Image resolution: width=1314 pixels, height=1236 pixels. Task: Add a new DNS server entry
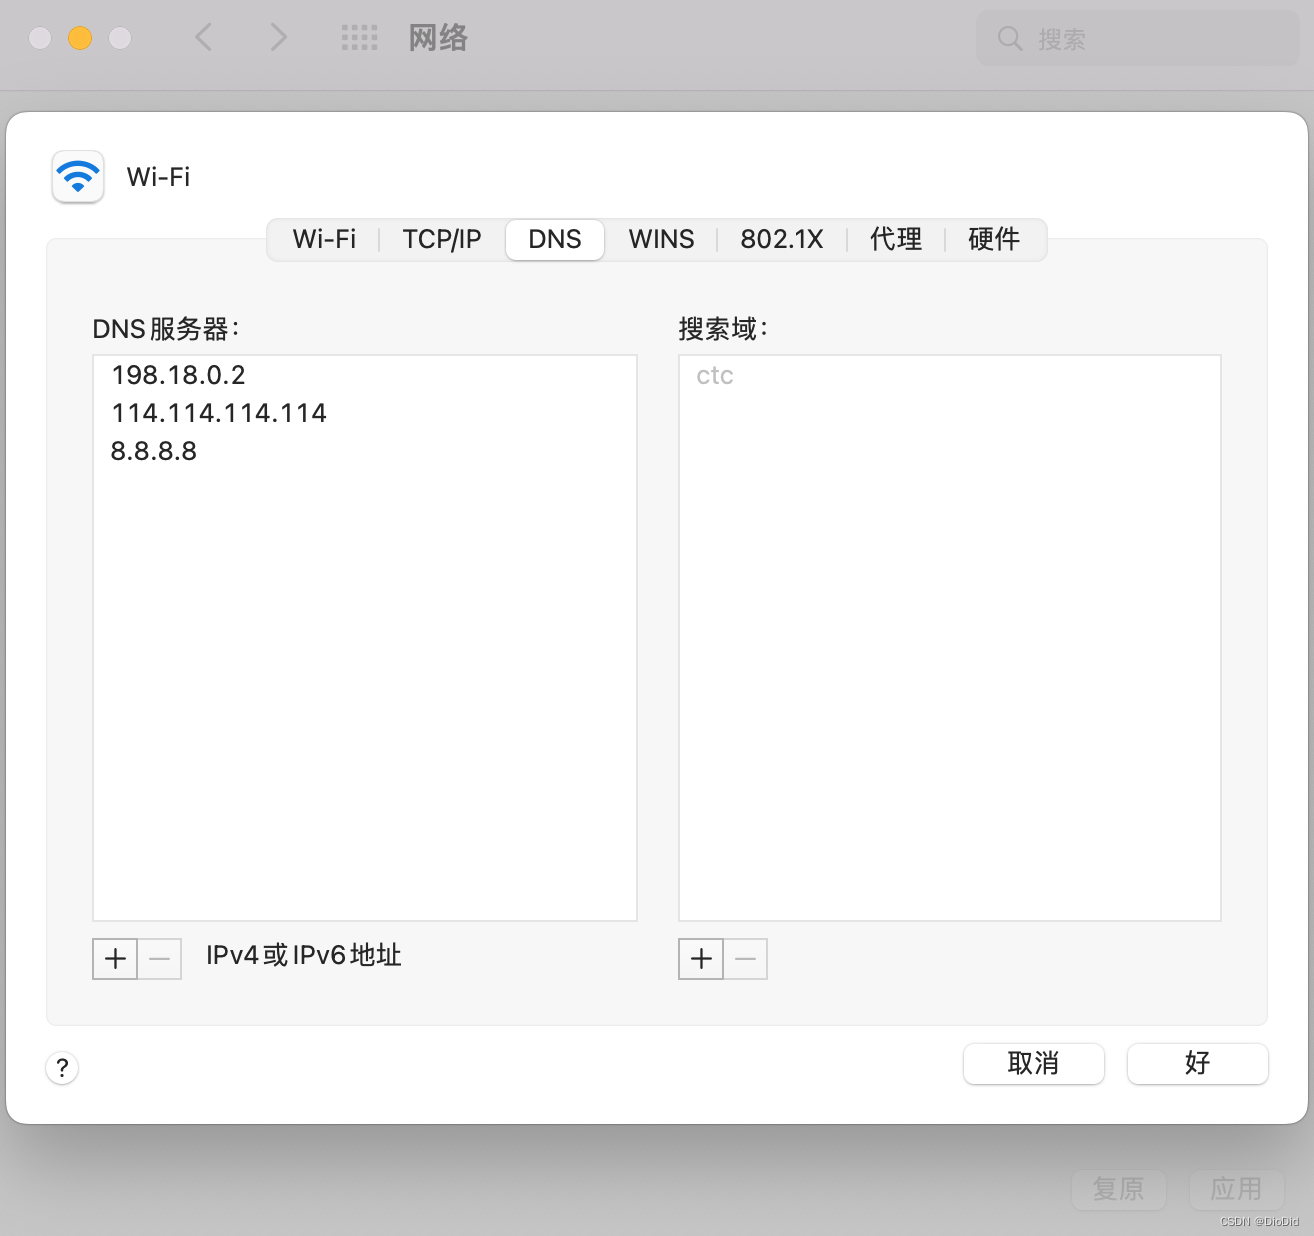pyautogui.click(x=115, y=959)
